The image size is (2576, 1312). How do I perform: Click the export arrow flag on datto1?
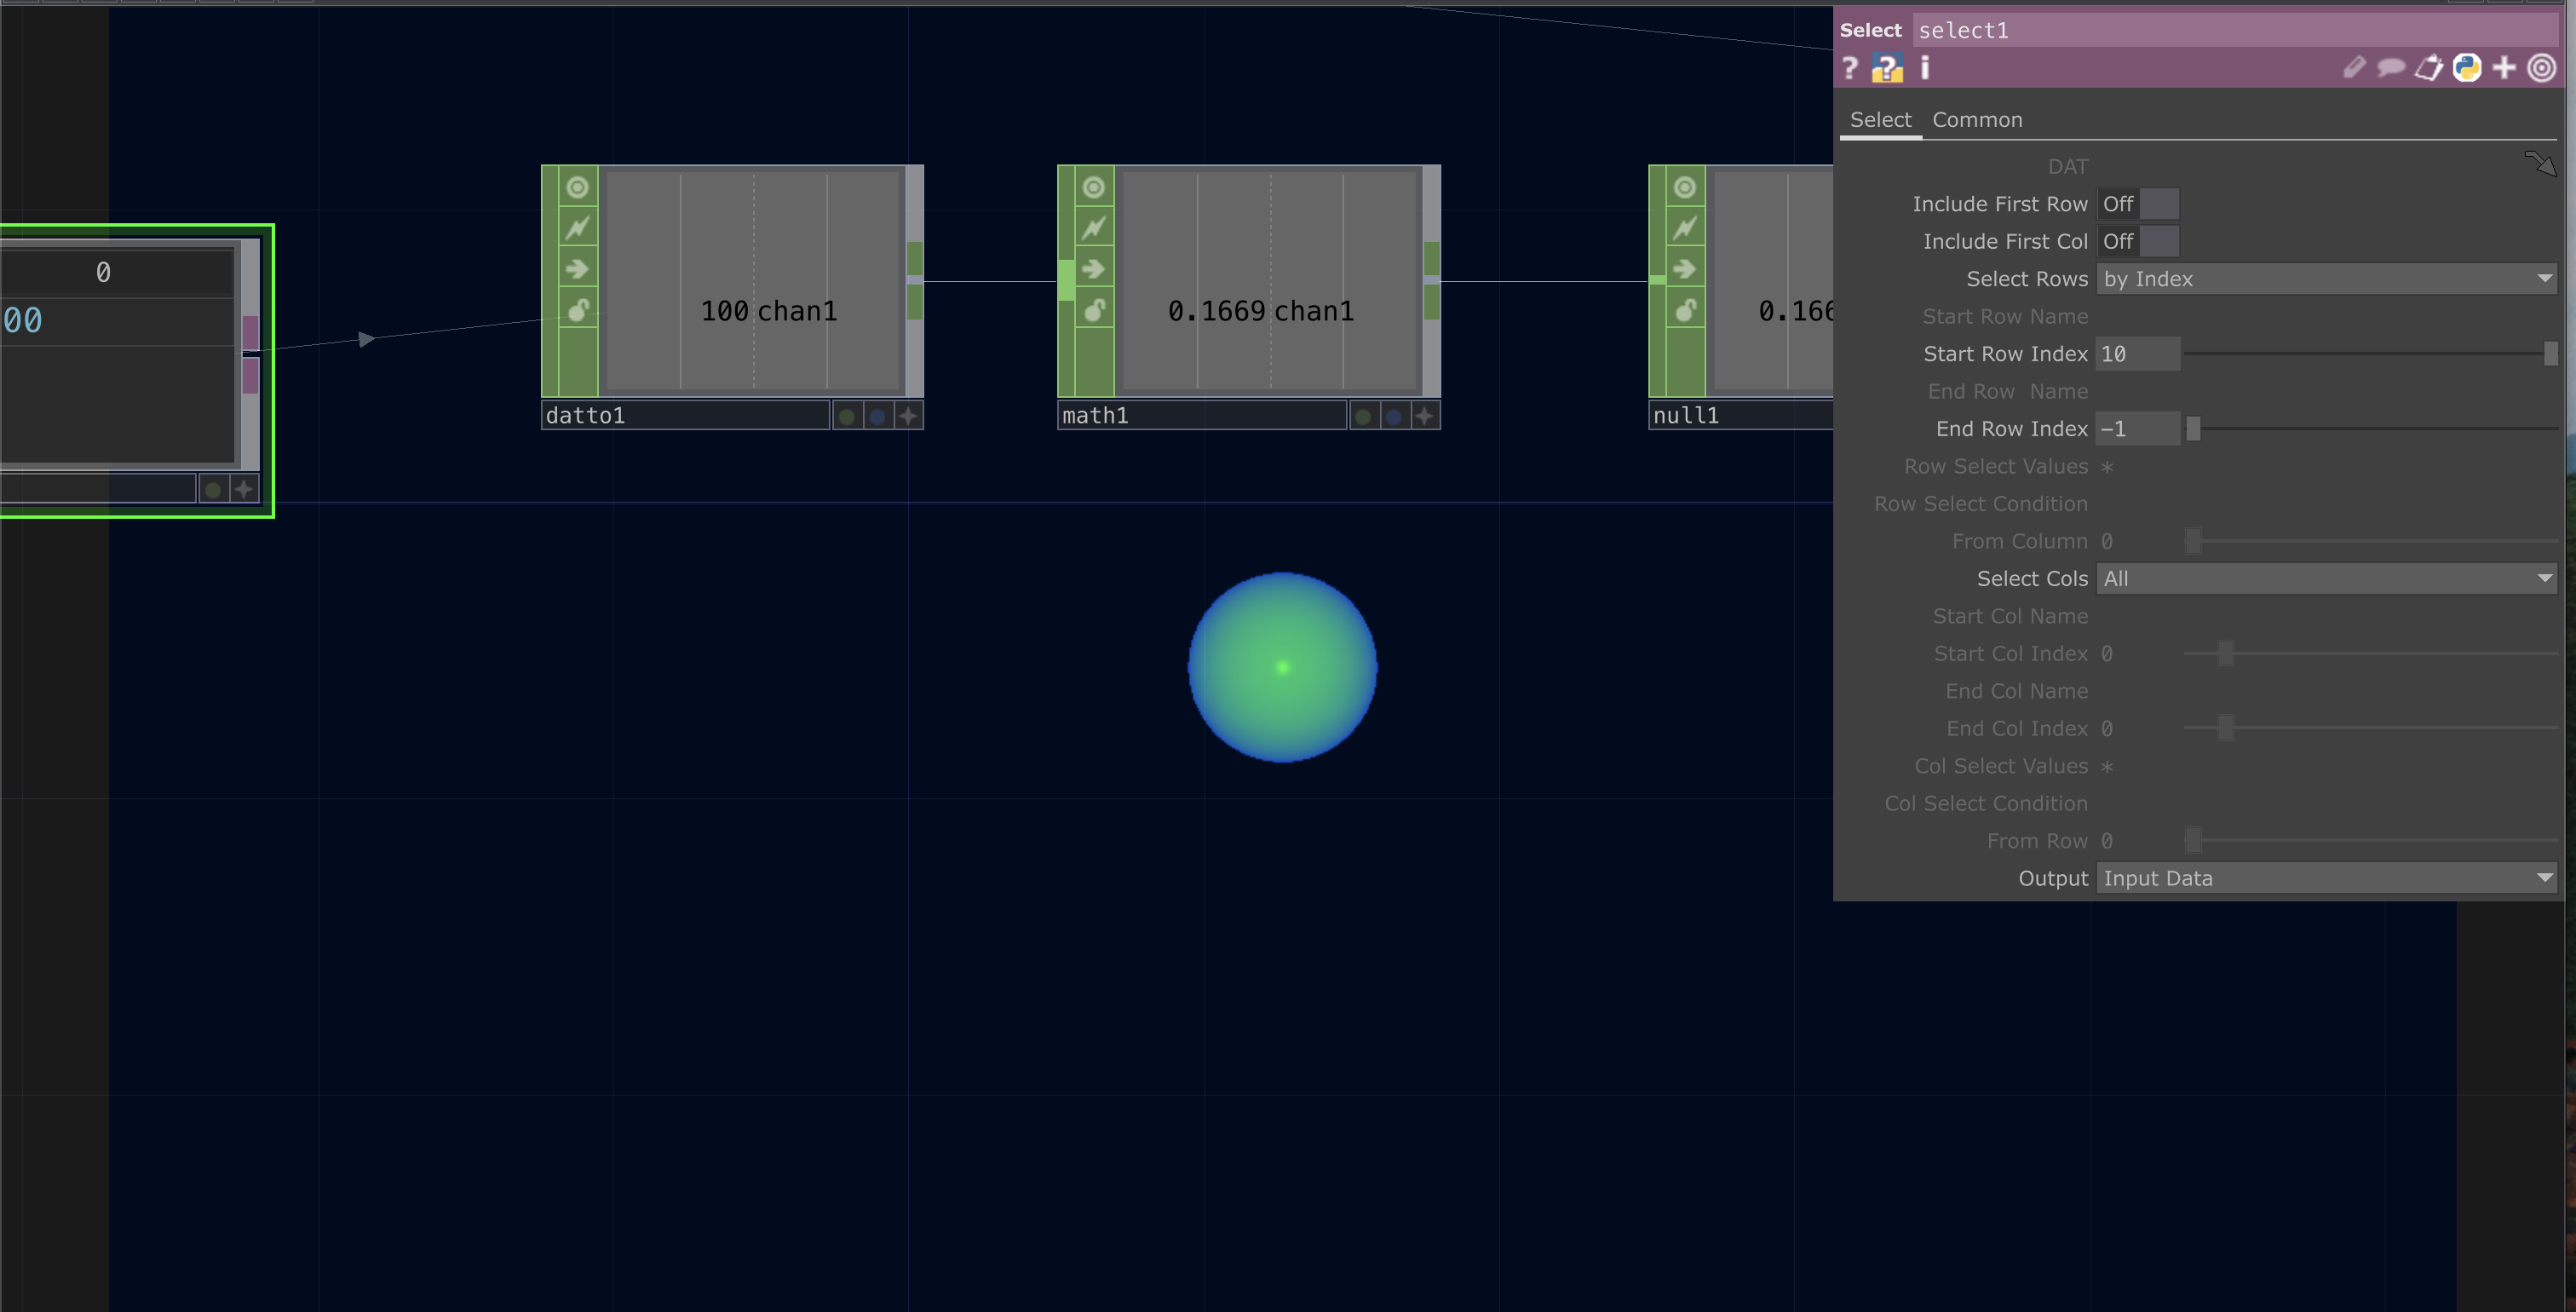tap(577, 268)
